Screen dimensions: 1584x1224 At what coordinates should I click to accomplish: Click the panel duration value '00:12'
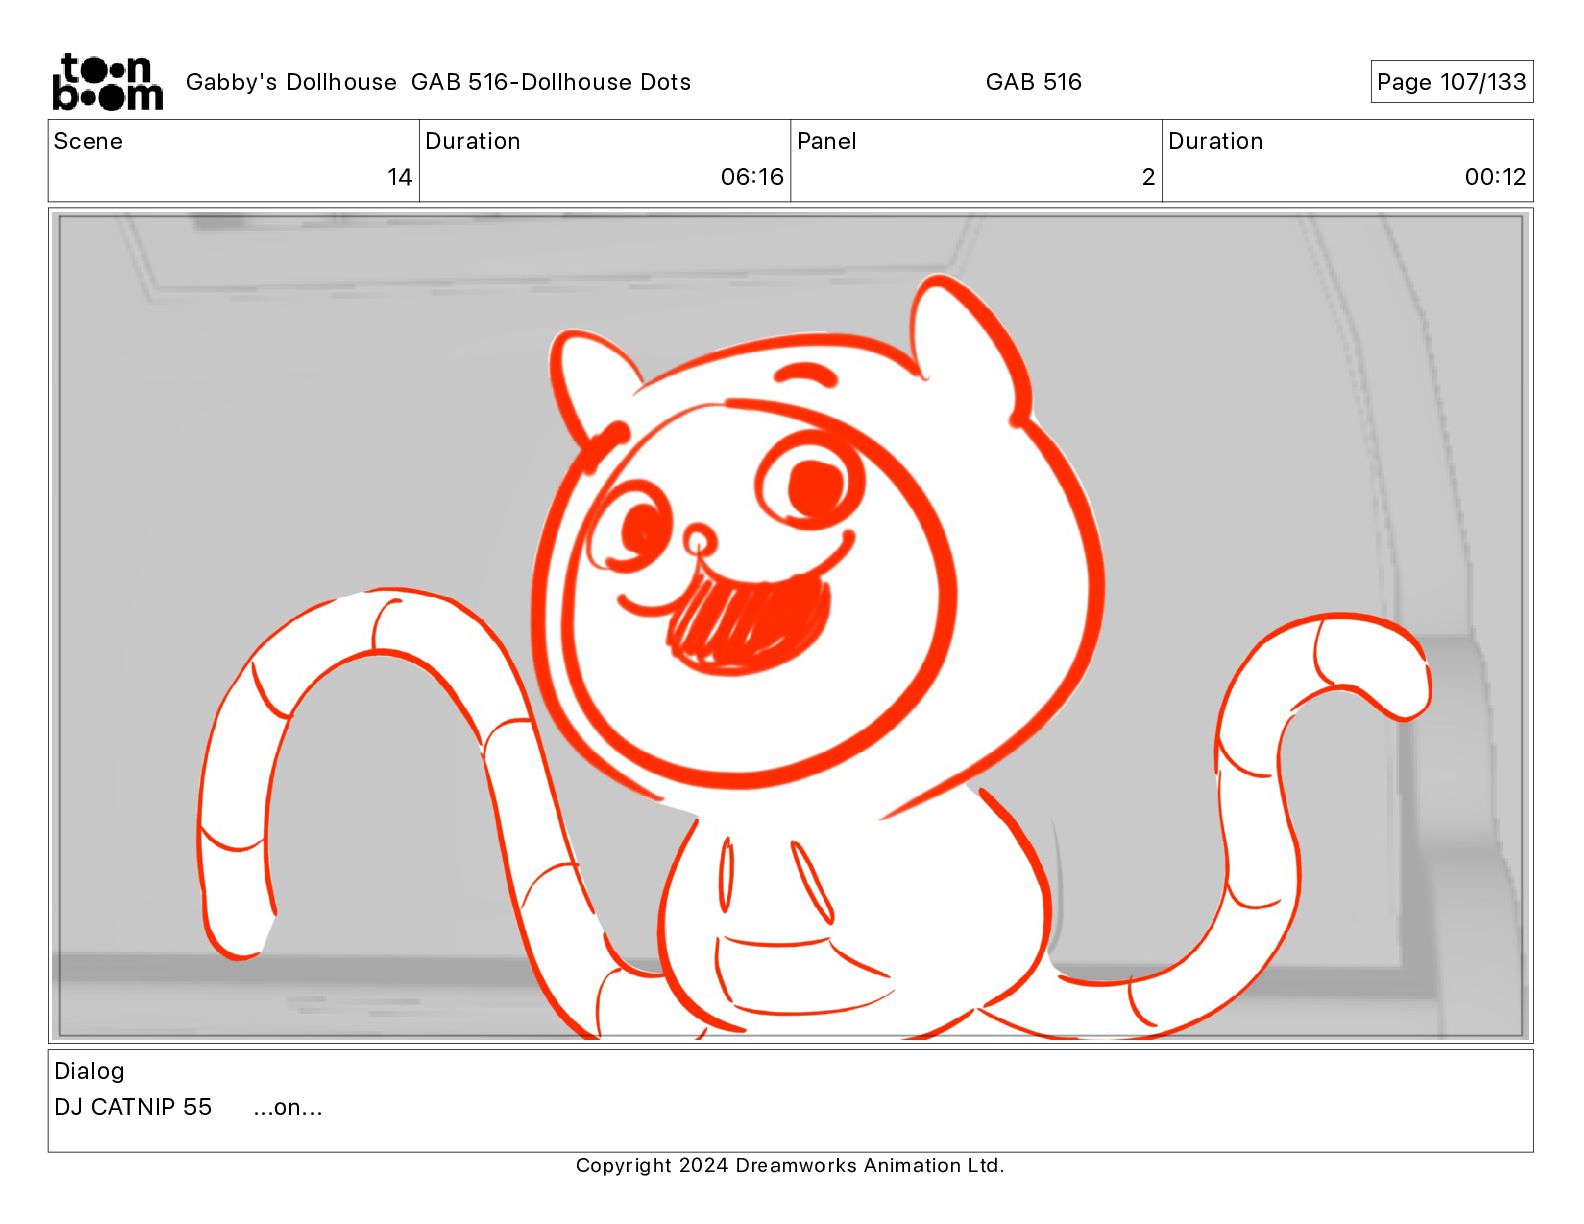pyautogui.click(x=1495, y=177)
